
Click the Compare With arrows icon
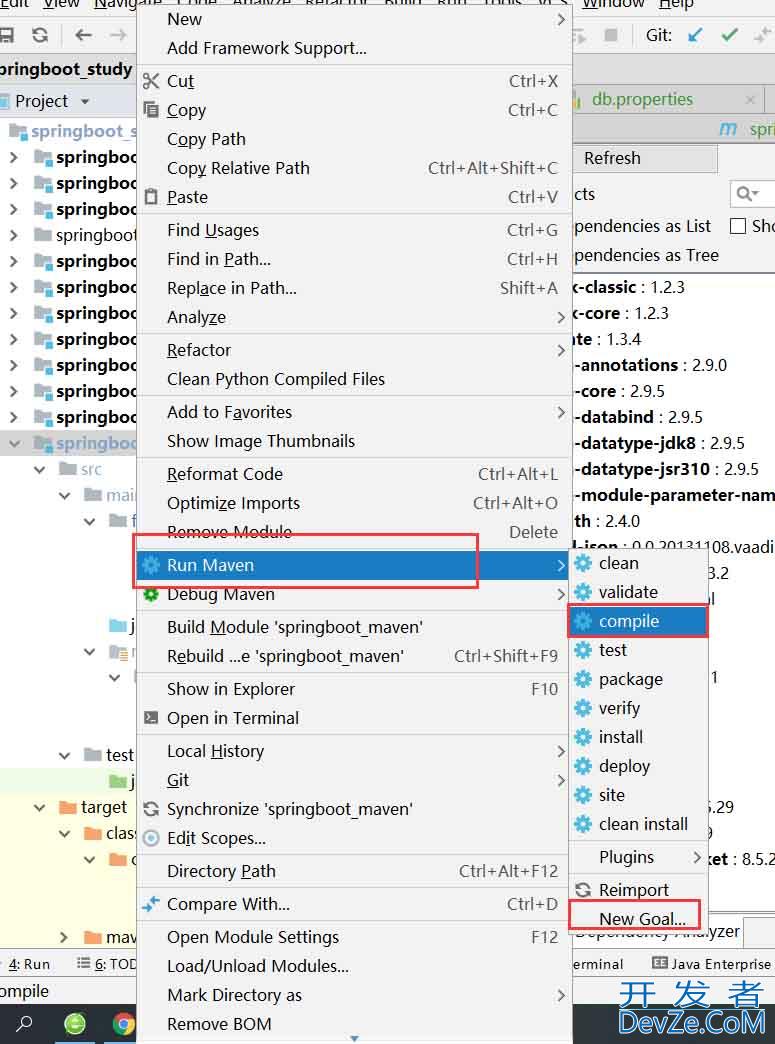[x=151, y=904]
